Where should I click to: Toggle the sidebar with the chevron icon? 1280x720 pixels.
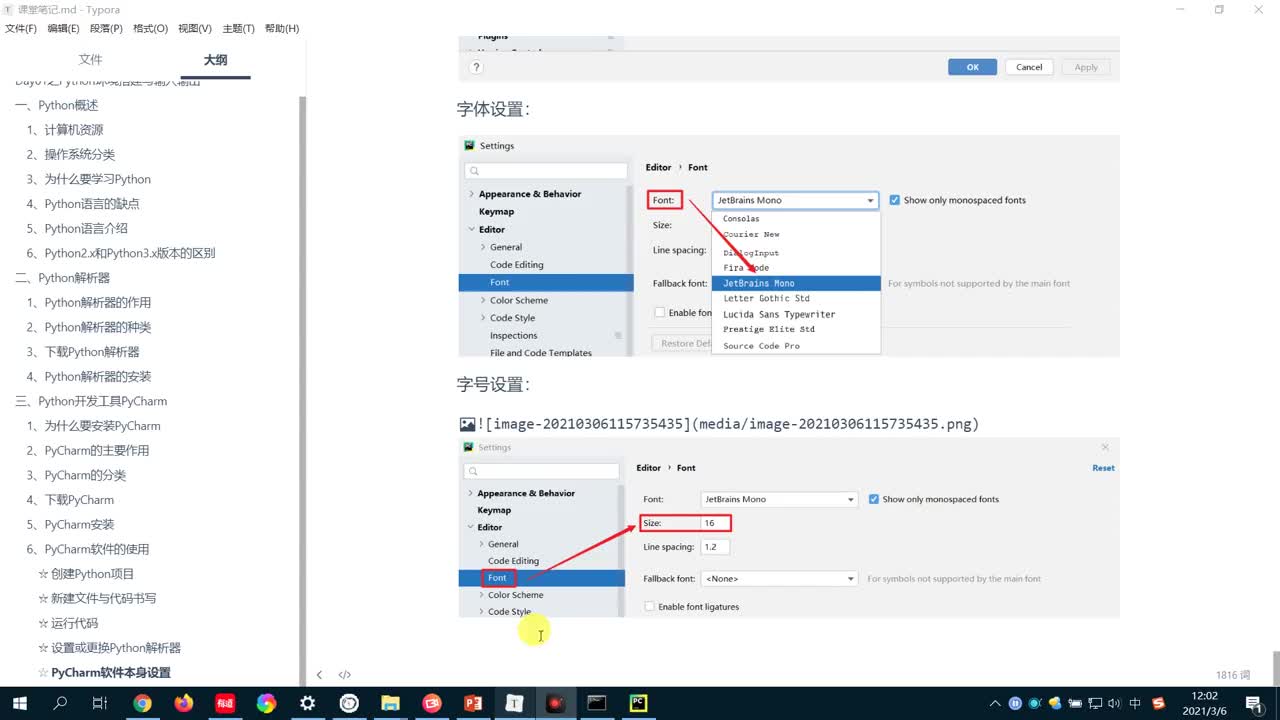[319, 675]
